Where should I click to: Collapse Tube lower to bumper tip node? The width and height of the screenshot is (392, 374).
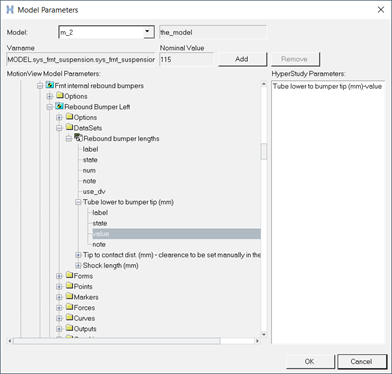click(x=78, y=202)
